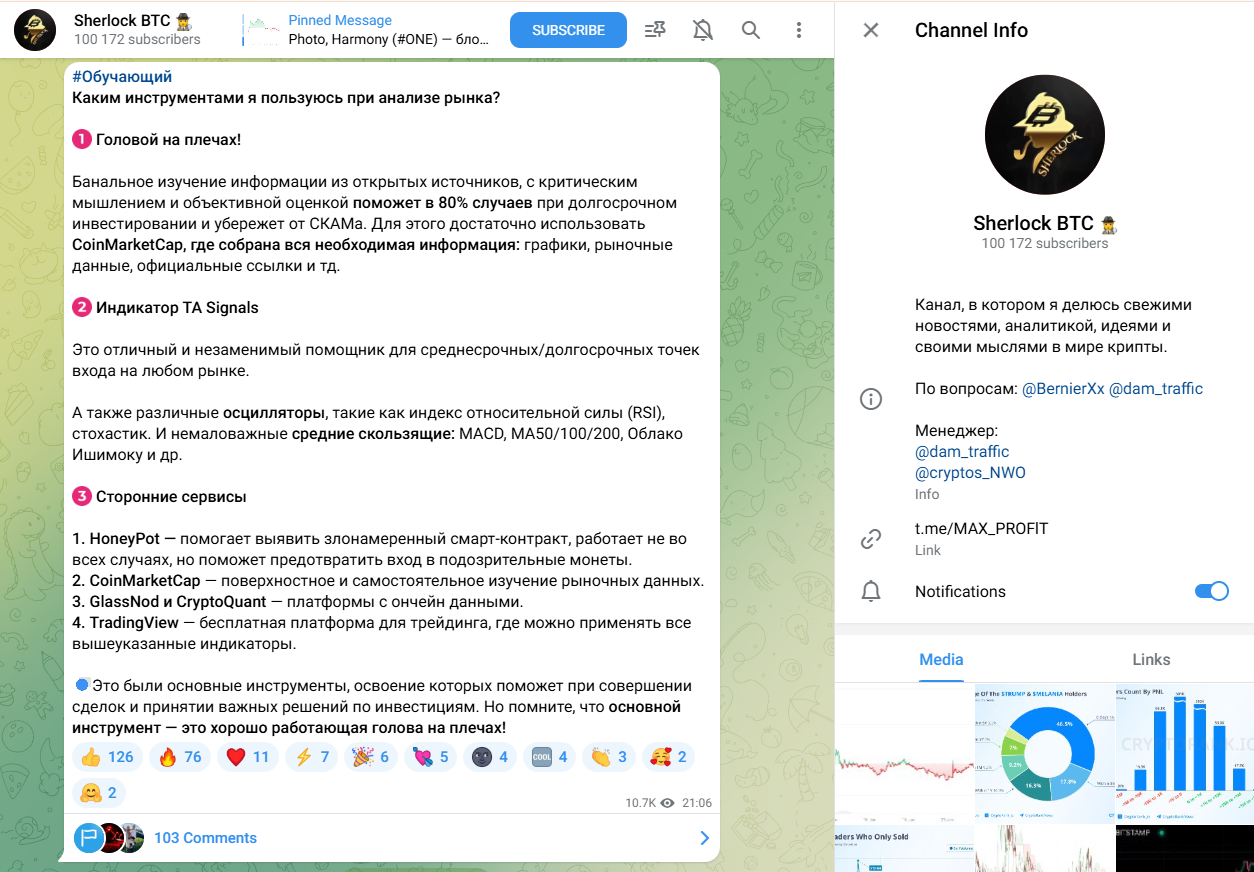React with lightning bolt (7)
Viewport: 1254px width, 872px height.
point(312,757)
